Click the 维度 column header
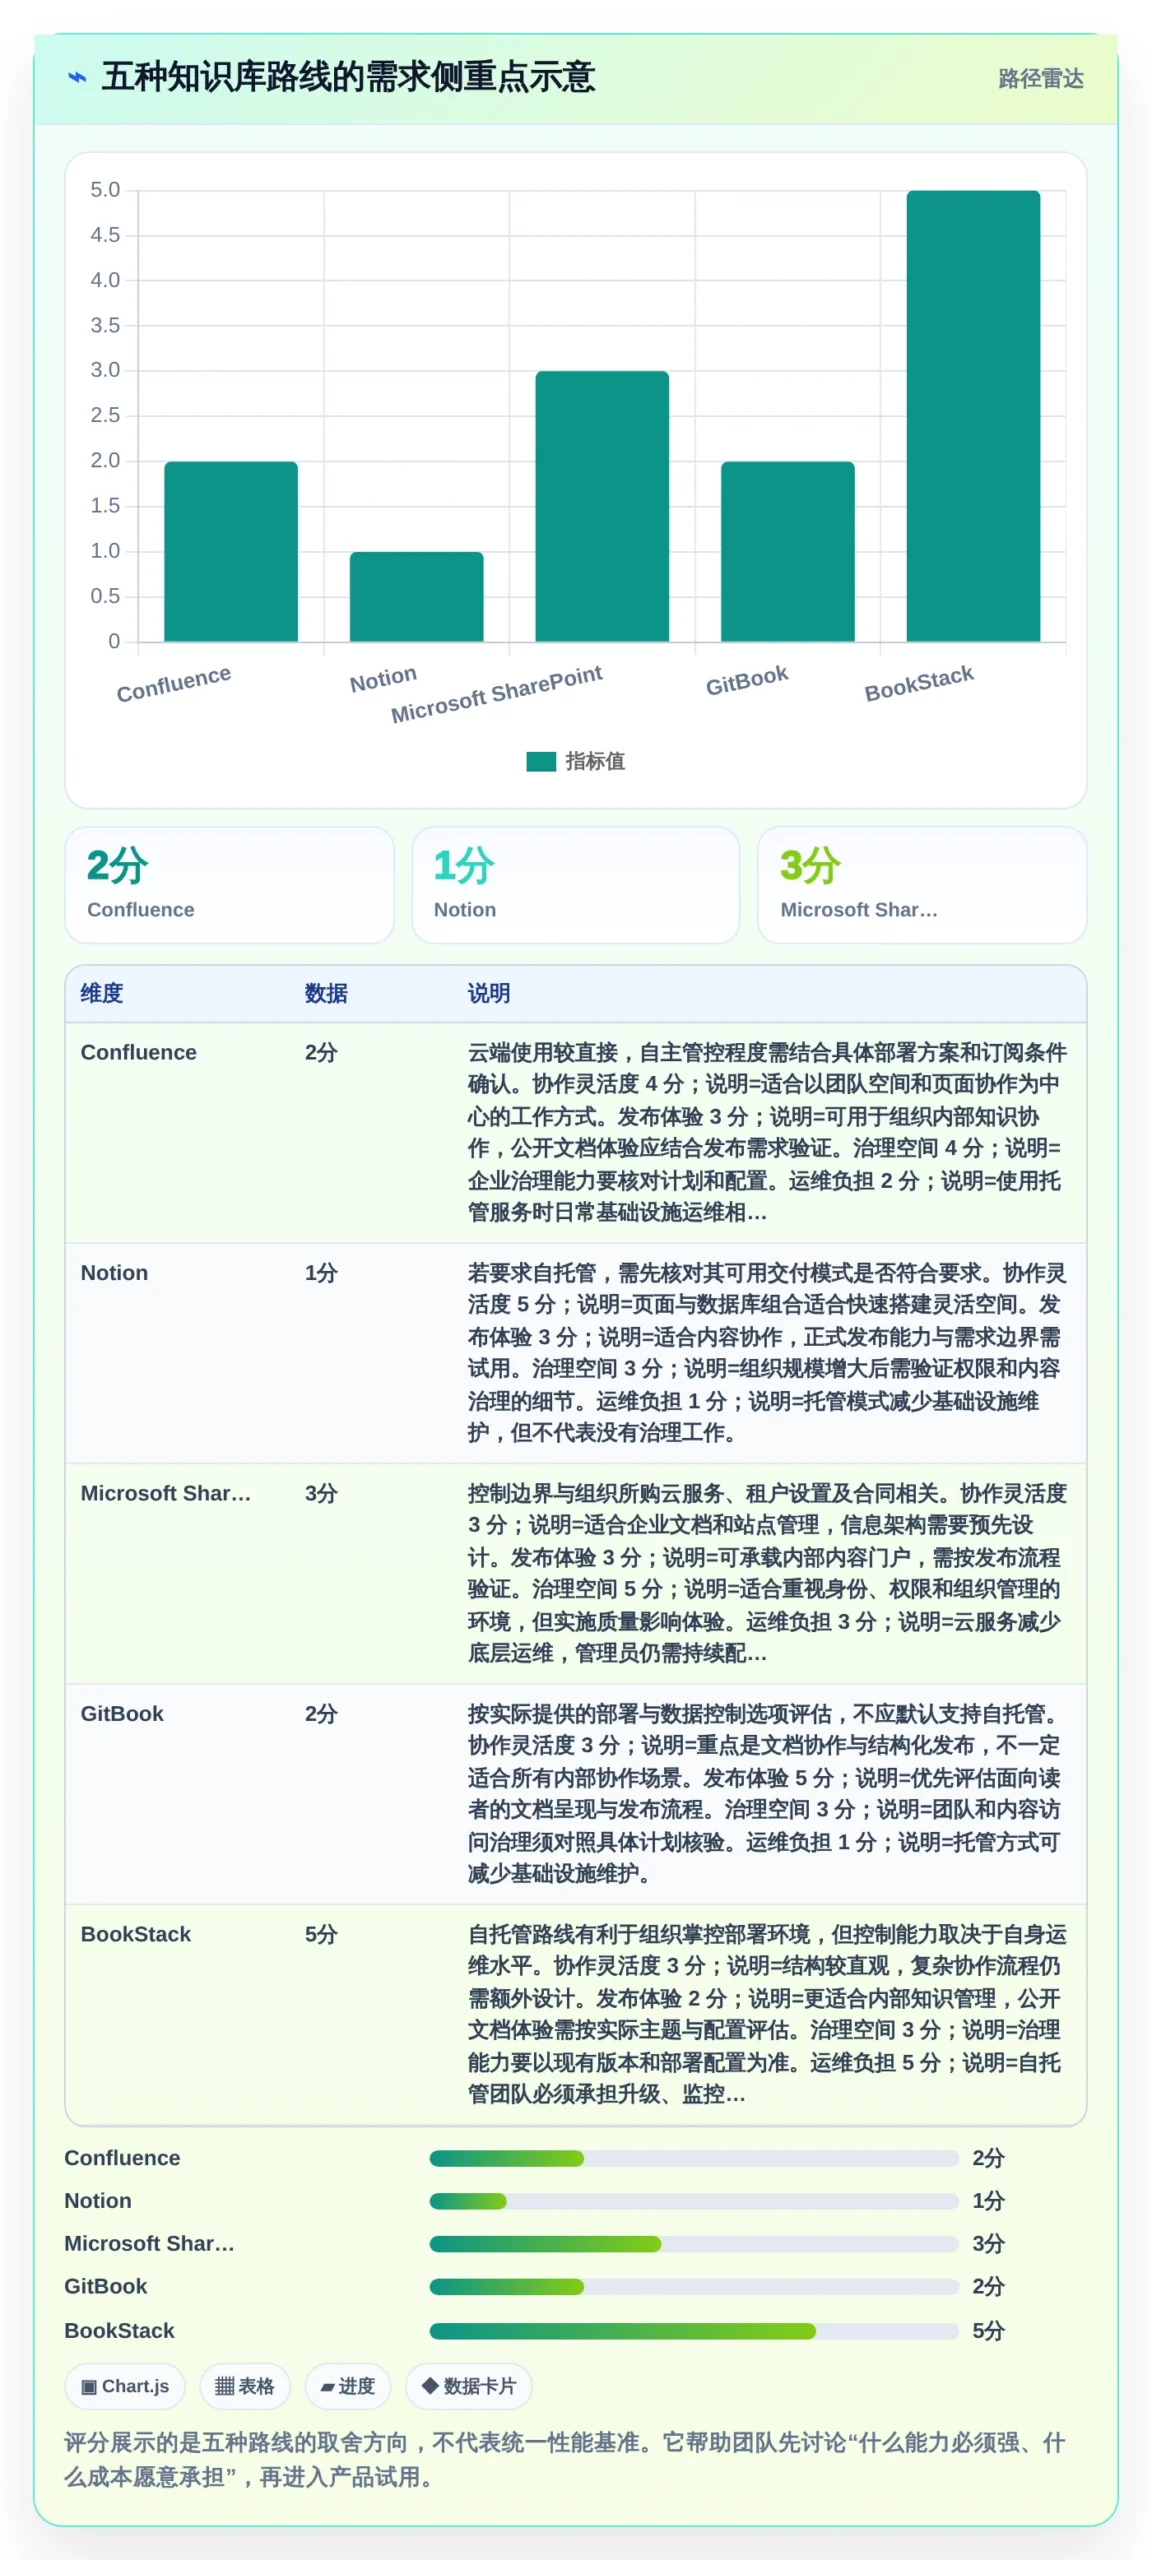This screenshot has width=1152, height=2560. point(102,993)
